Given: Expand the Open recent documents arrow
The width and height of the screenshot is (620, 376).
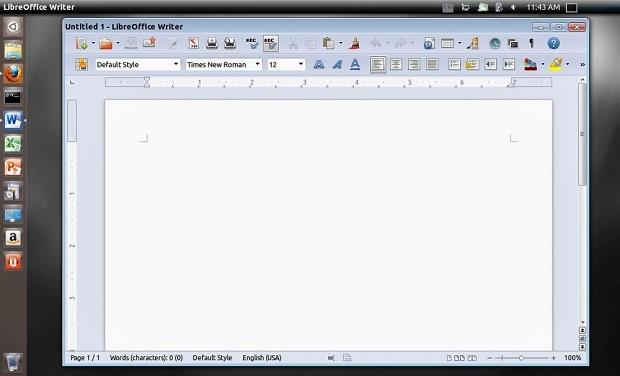Looking at the screenshot, I should (x=117, y=43).
